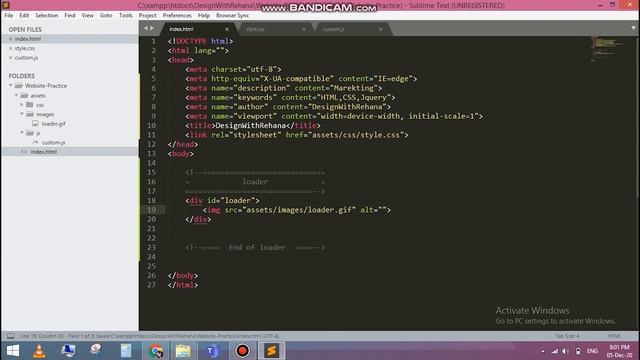Screen dimensions: 640x360
Task: Open the Tools menu
Action: click(x=125, y=15)
